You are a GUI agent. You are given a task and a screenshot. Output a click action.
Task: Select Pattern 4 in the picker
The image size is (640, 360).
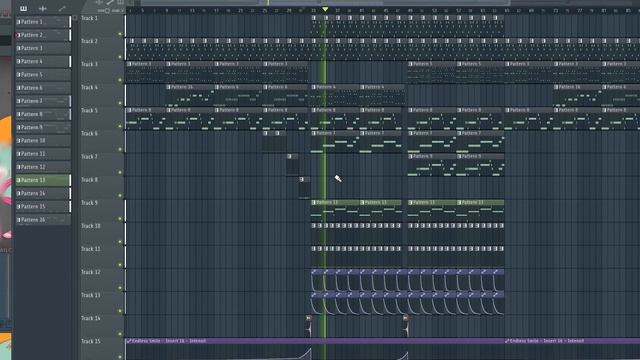click(43, 61)
